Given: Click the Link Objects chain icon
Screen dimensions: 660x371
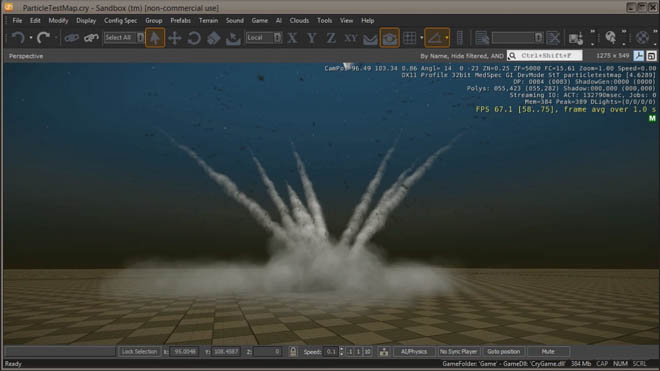Looking at the screenshot, I should point(72,38).
